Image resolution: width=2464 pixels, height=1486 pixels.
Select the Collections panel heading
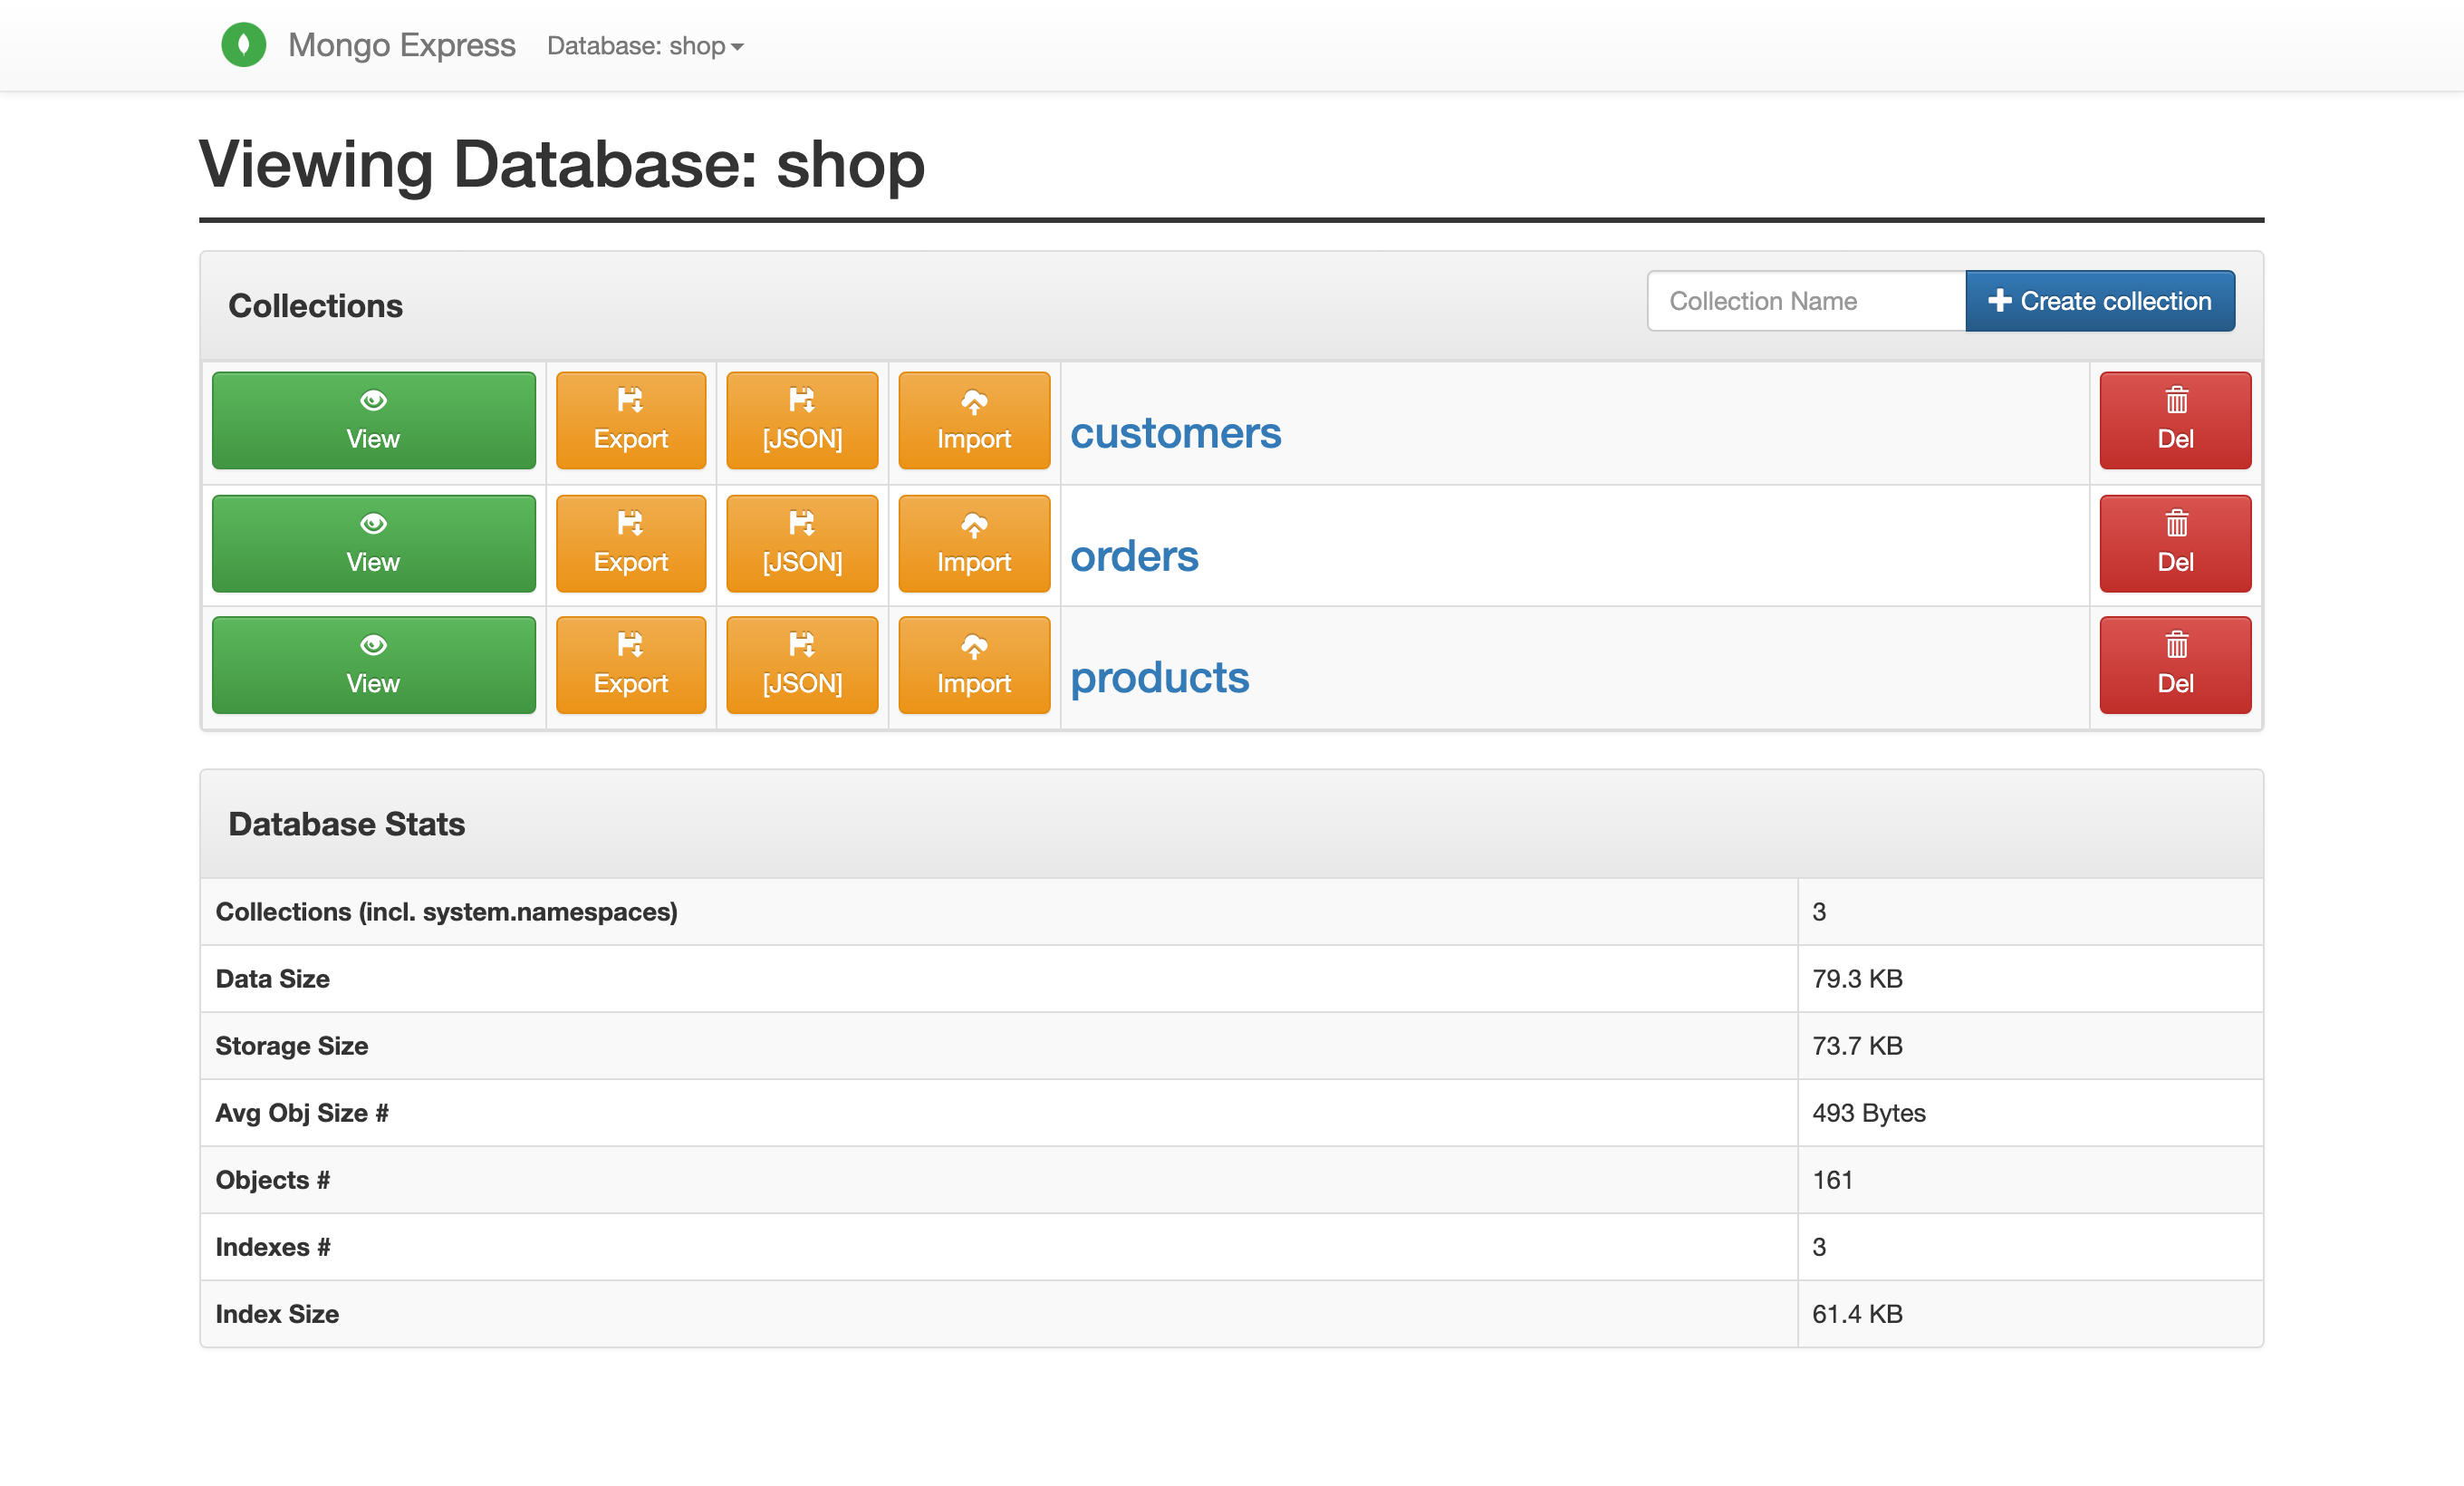(x=315, y=306)
